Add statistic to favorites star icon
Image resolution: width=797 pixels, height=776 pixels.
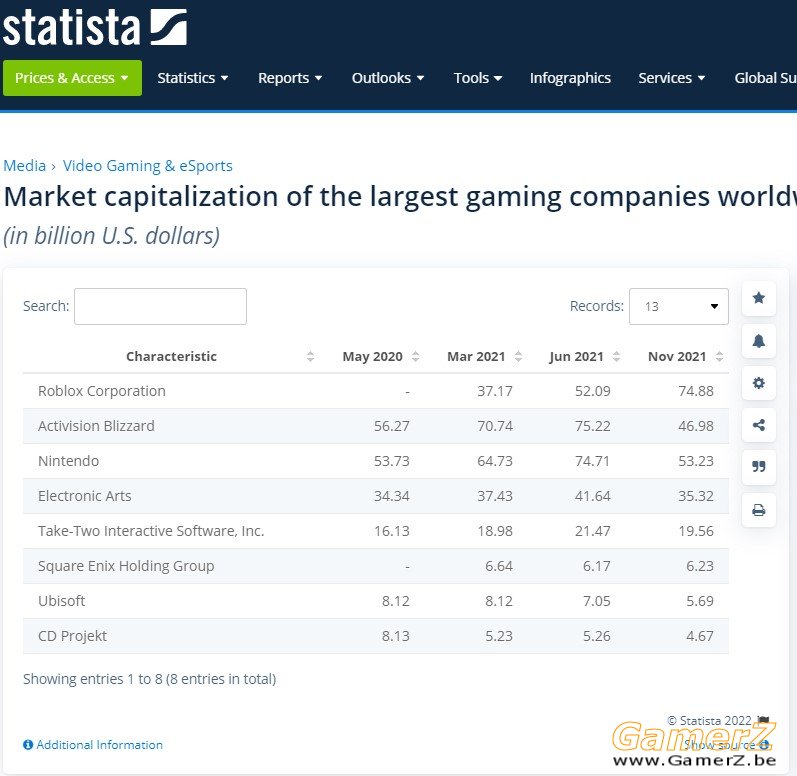(758, 298)
